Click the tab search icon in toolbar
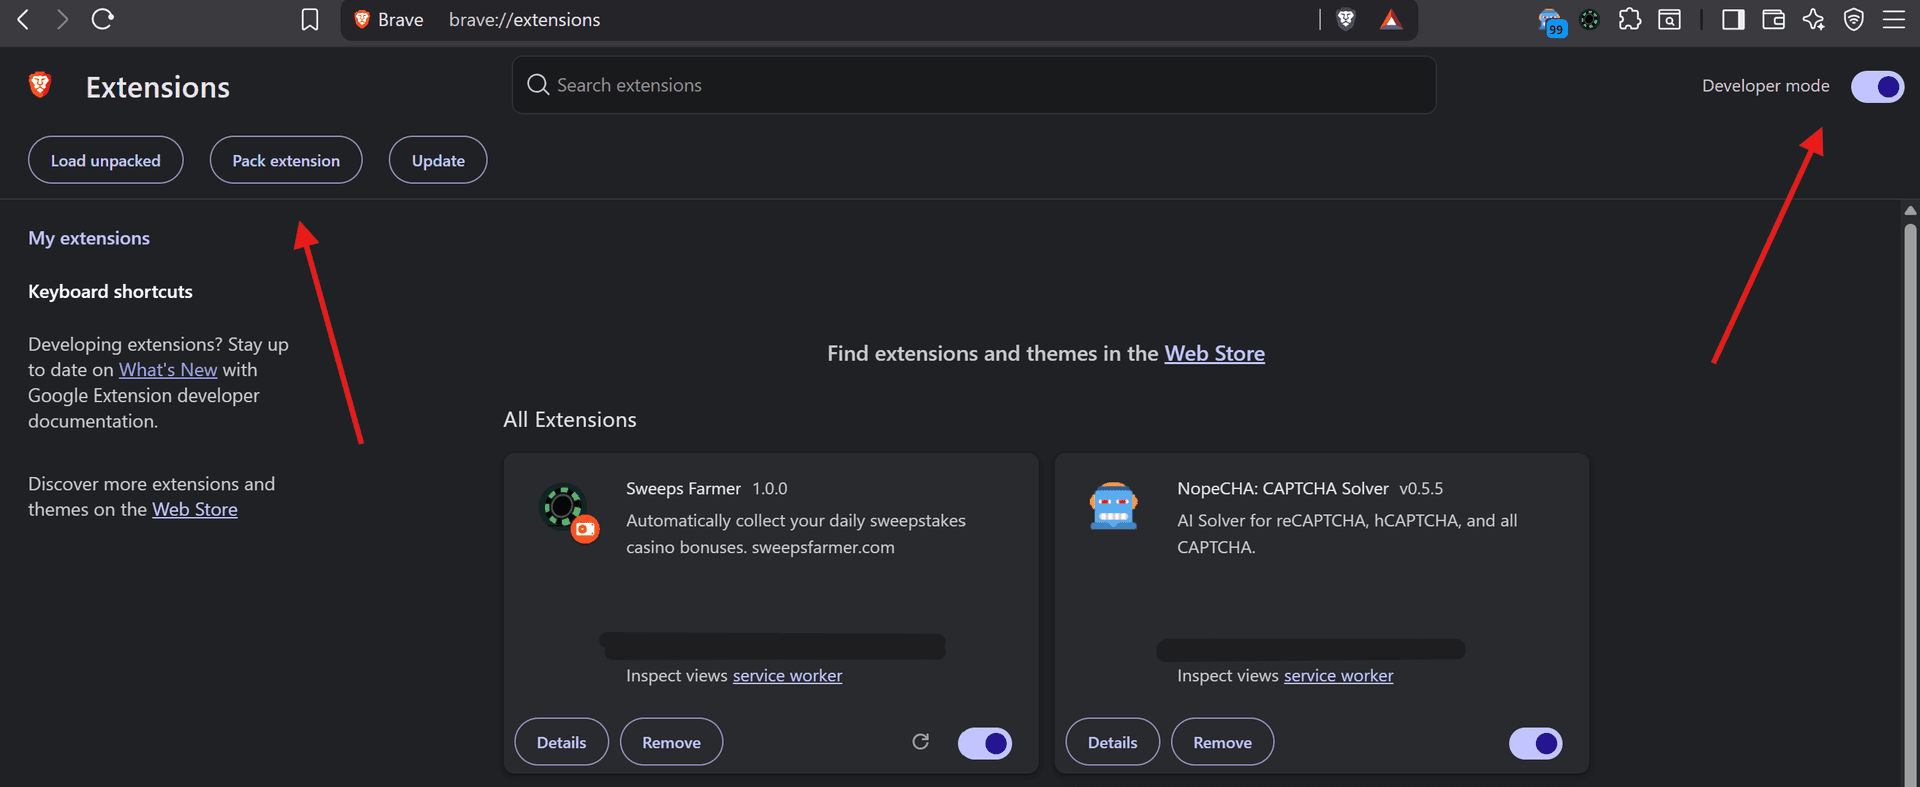Screen dimensions: 1920x787 tap(1670, 19)
